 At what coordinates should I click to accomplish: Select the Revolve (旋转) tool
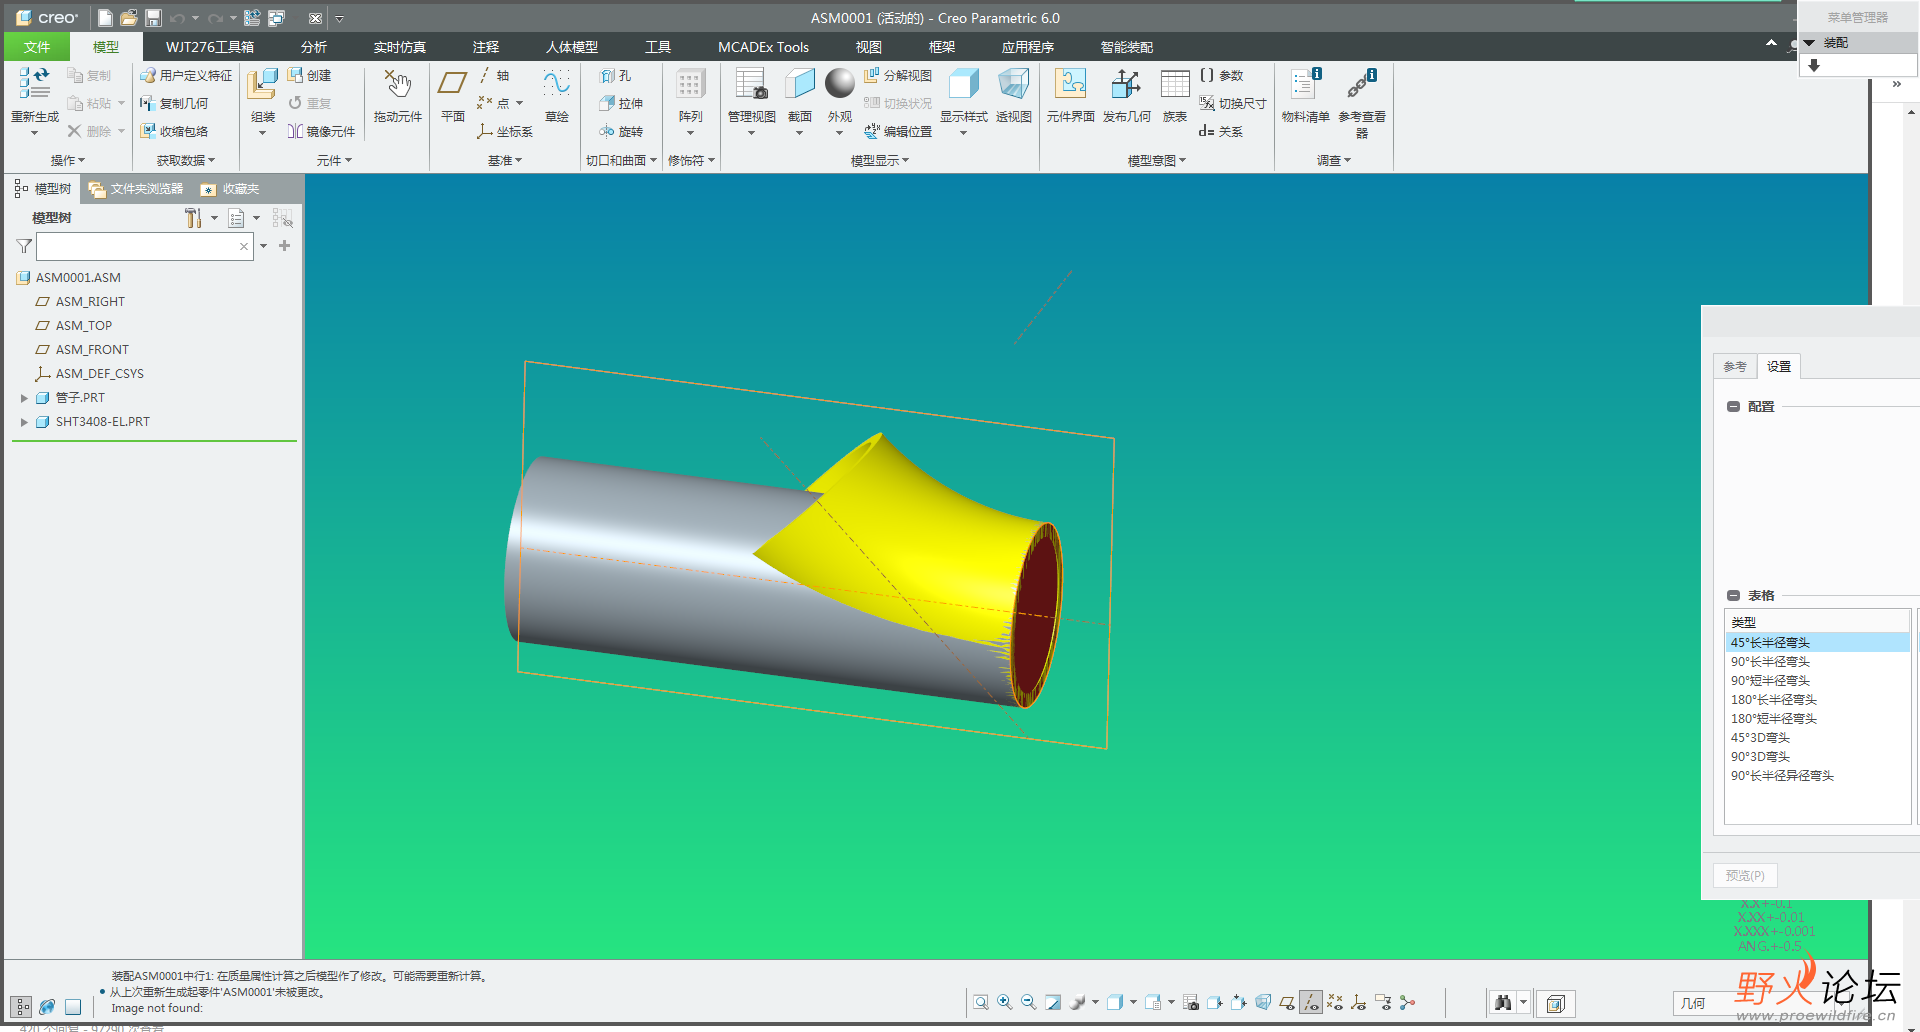621,131
